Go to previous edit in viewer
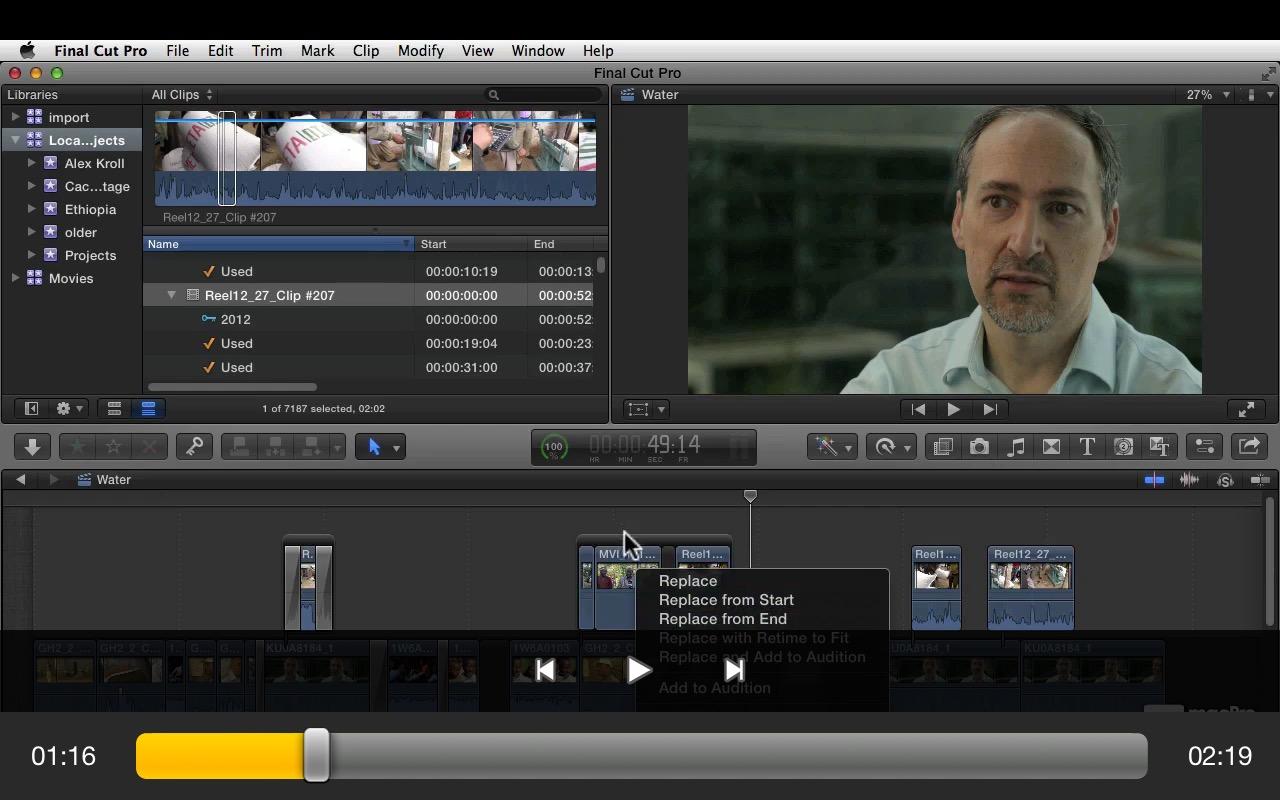 point(918,409)
